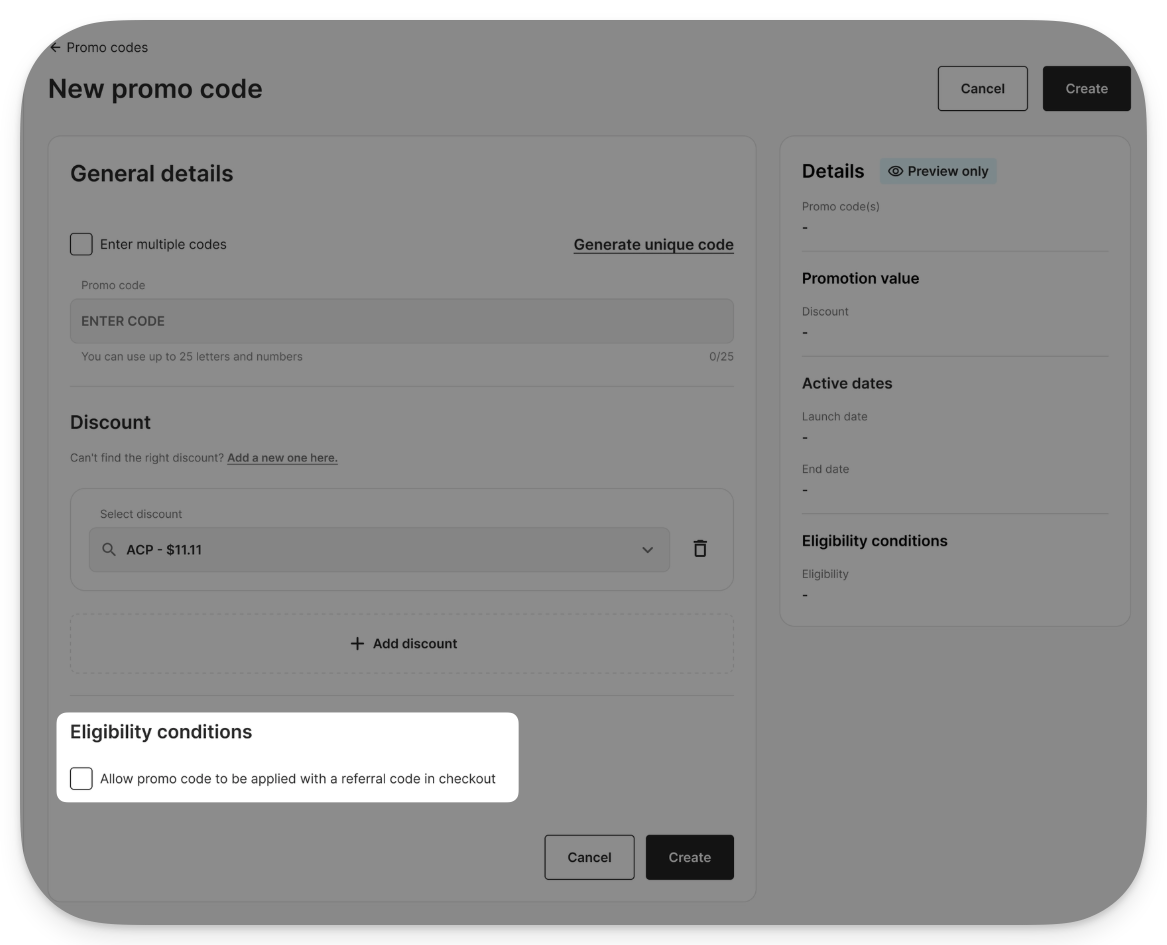Click the Preview only badge text
The image size is (1167, 945).
[947, 171]
